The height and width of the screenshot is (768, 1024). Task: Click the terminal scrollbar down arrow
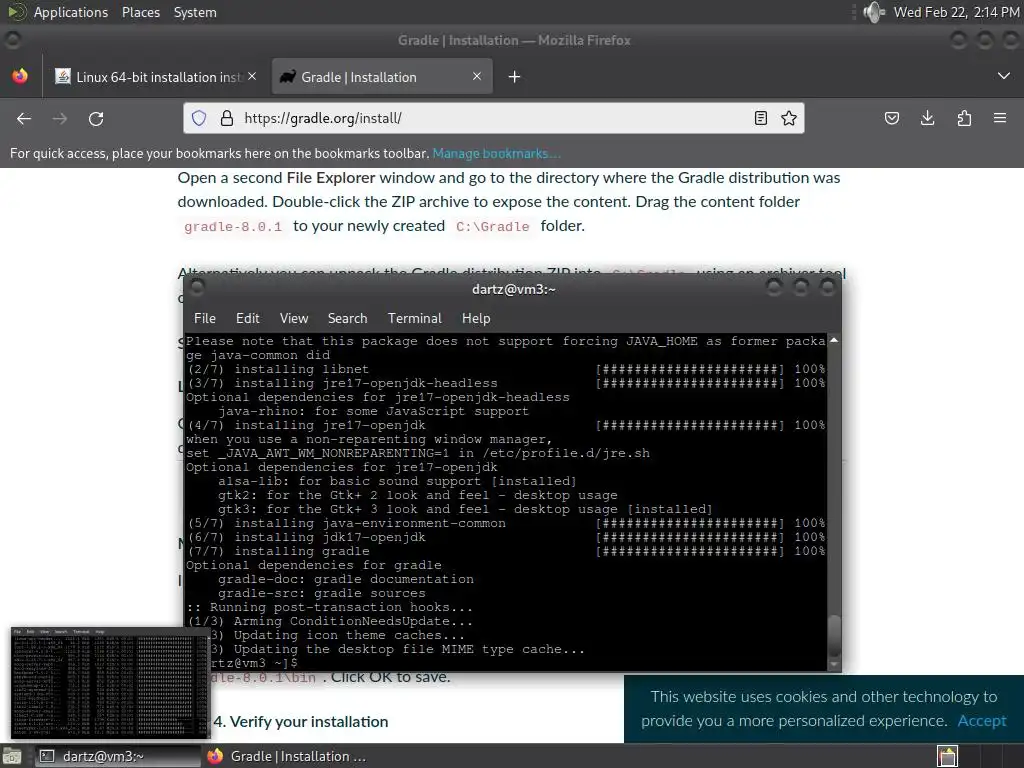point(834,664)
